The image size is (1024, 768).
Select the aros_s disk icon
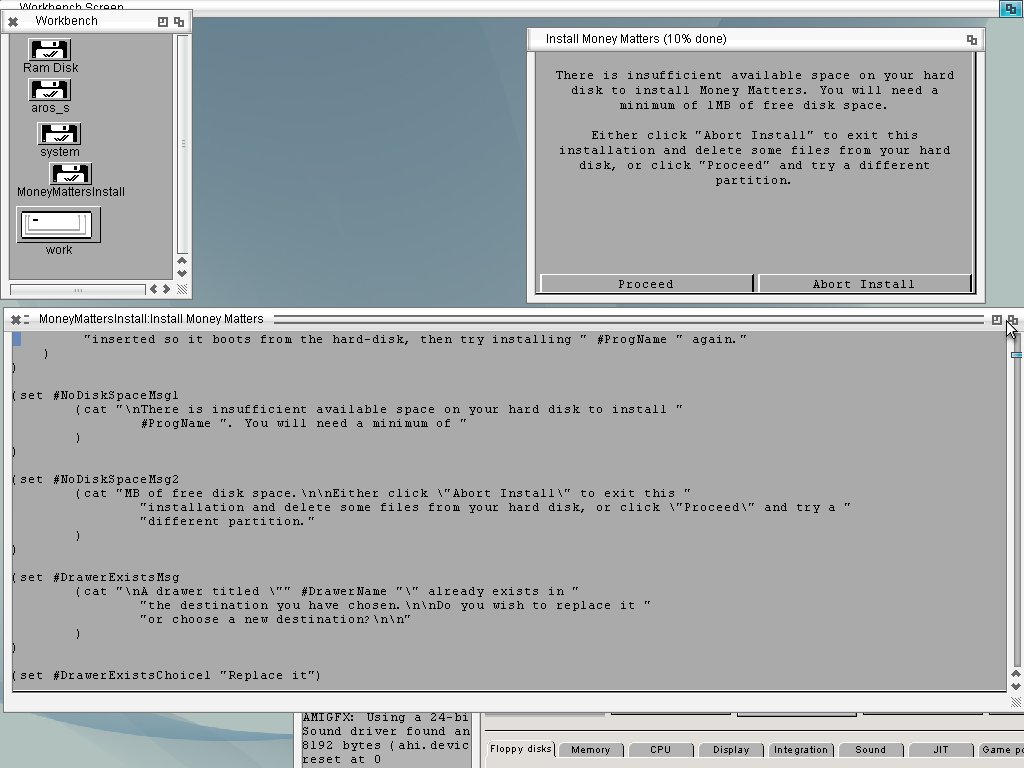click(x=50, y=91)
